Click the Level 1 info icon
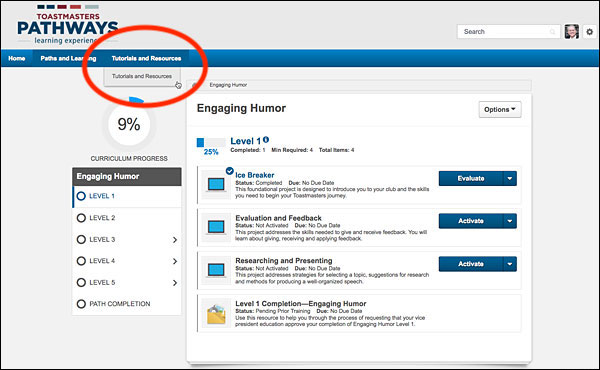600x370 pixels. click(266, 140)
